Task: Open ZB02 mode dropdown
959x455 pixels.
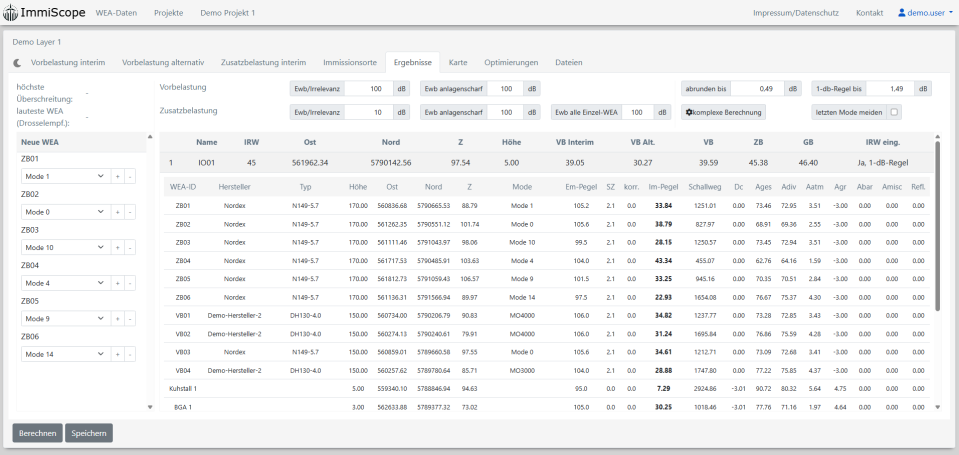Action: 65,212
